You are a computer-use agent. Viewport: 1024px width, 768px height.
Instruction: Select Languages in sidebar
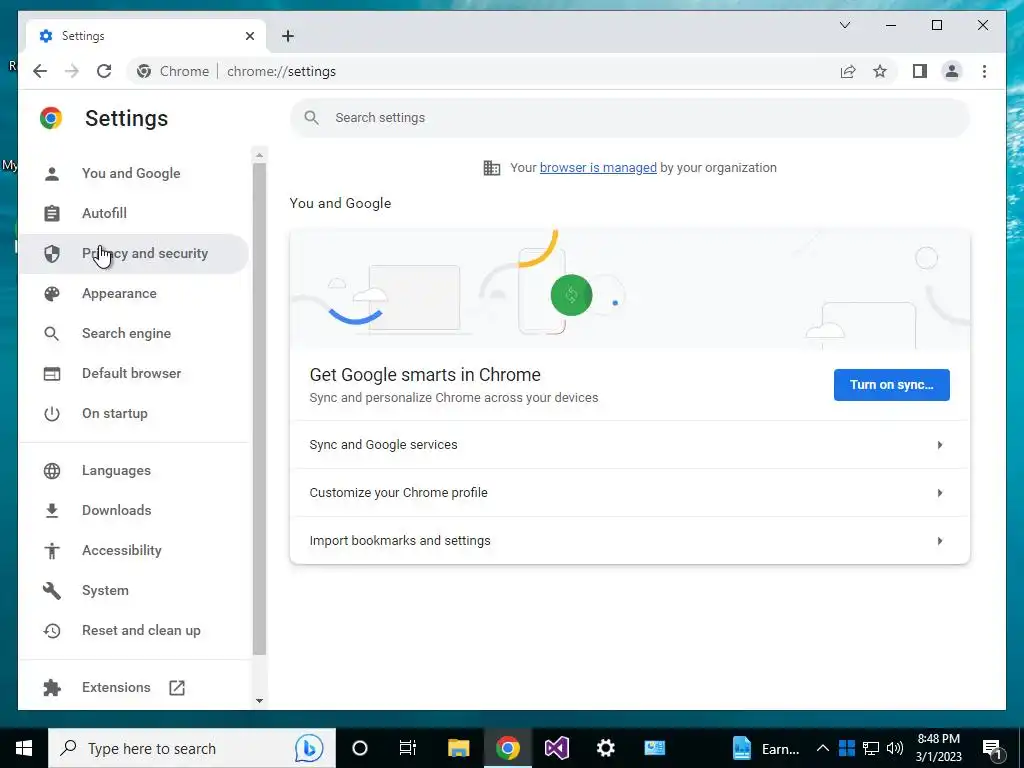click(x=134, y=471)
